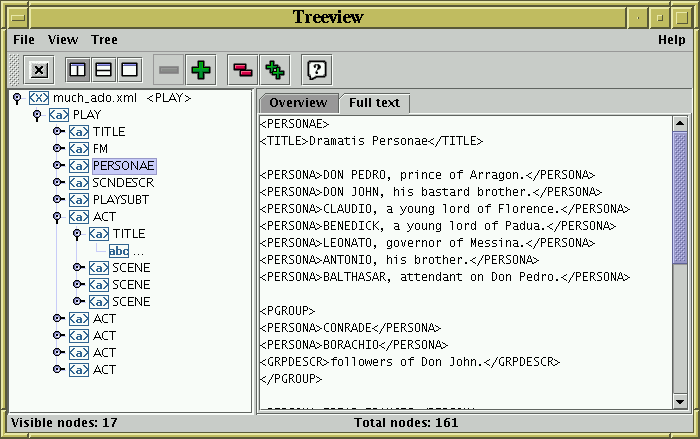Click the close (X) toolbar icon
Screen dimensions: 700x439
(x=39, y=70)
